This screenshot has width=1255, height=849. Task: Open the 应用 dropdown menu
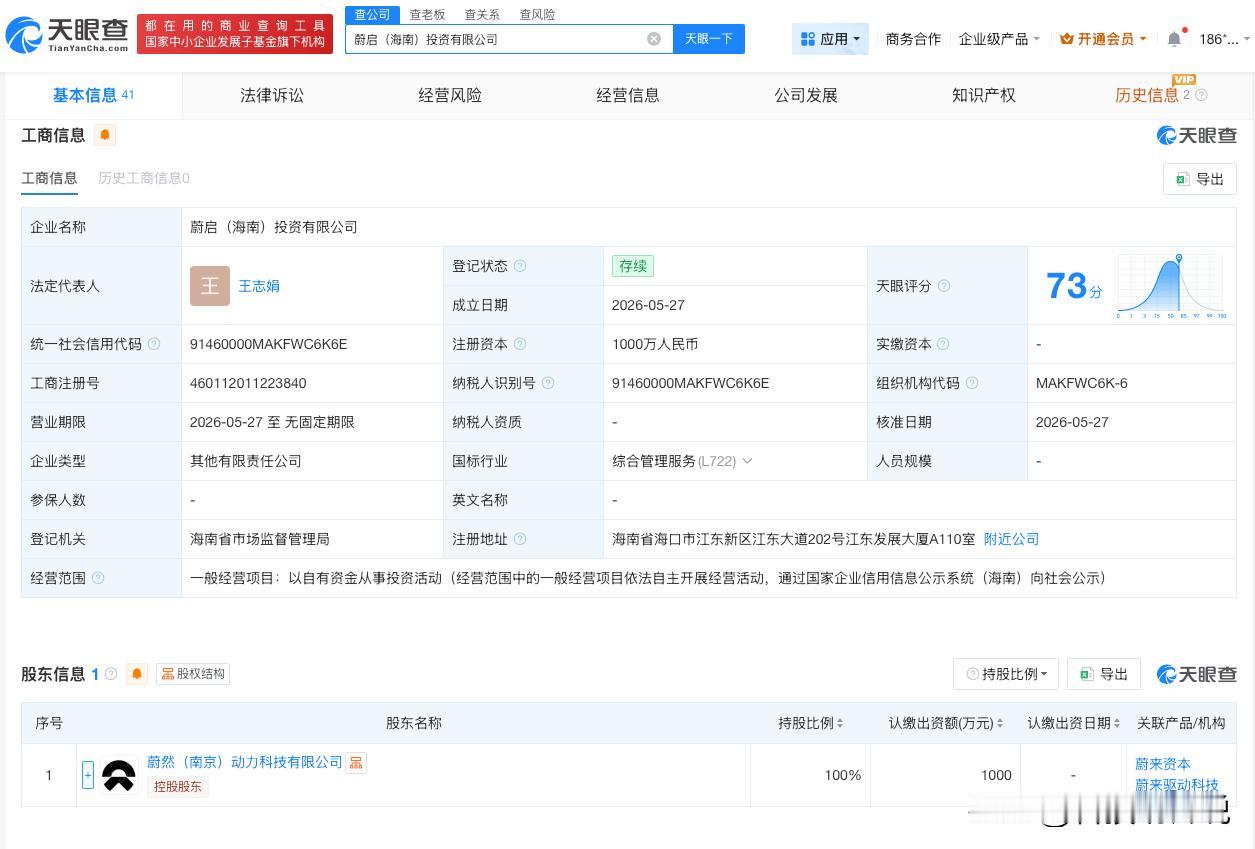click(830, 39)
